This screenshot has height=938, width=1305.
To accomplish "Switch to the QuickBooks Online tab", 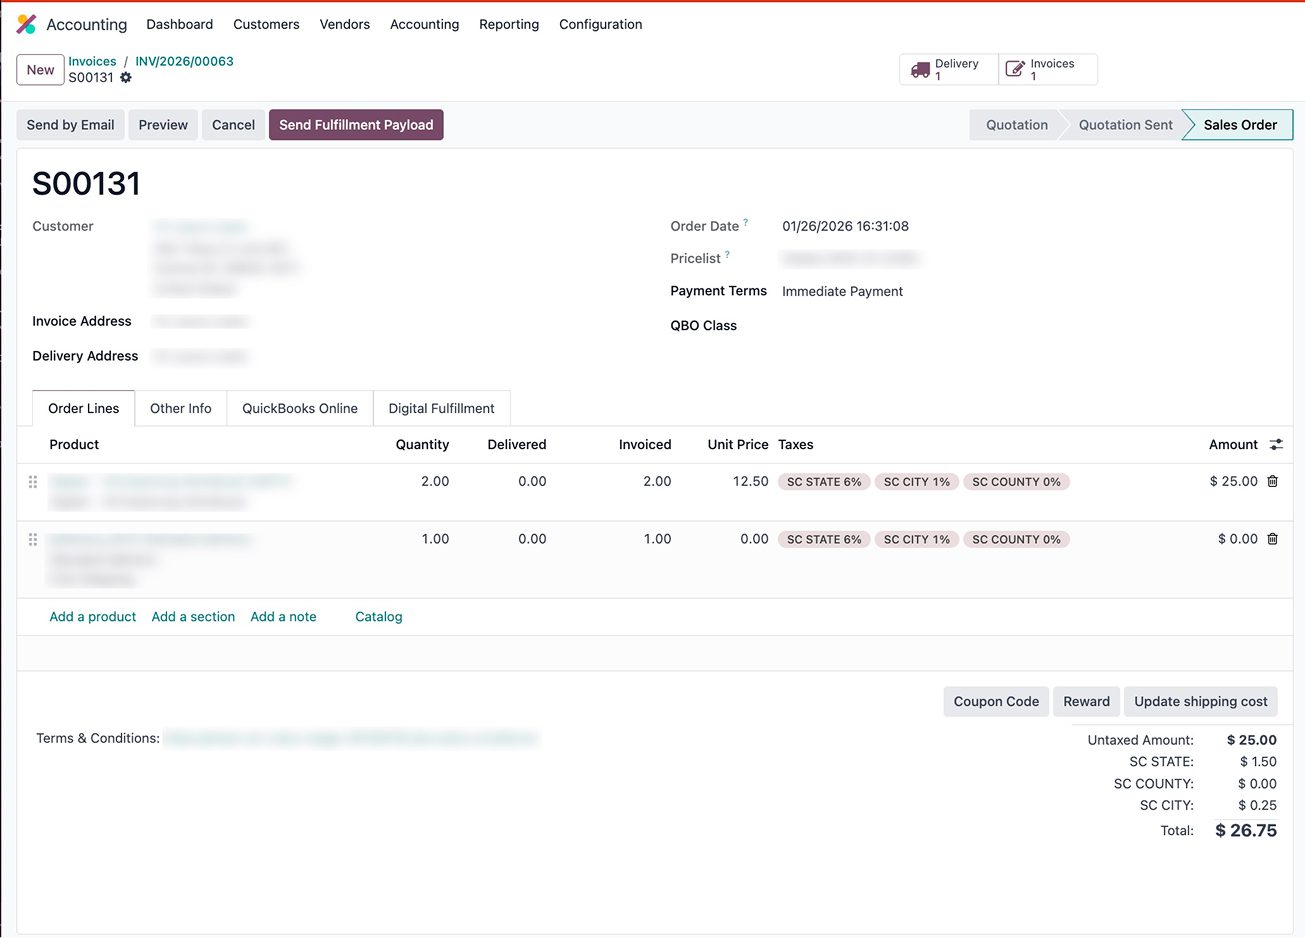I will point(300,409).
